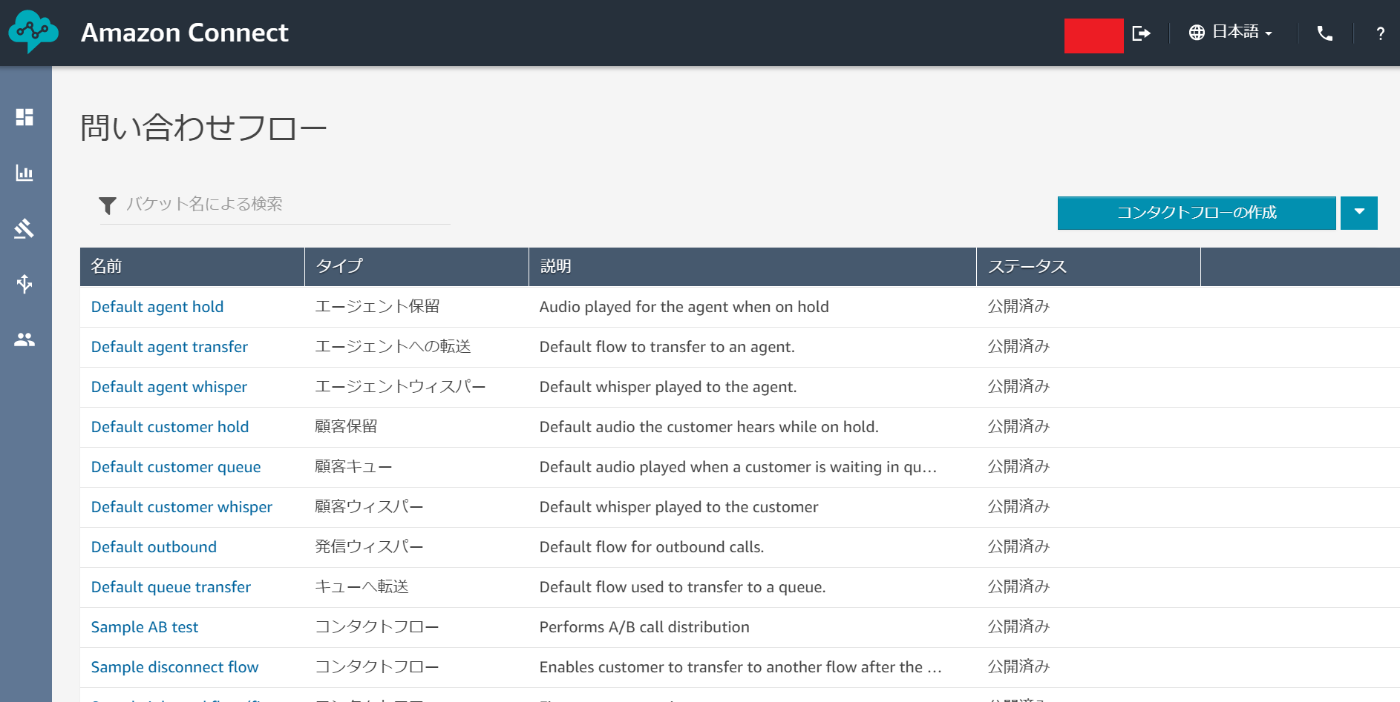Image resolution: width=1400 pixels, height=702 pixels.
Task: Open the Metrics bar chart sidebar icon
Action: click(x=25, y=173)
